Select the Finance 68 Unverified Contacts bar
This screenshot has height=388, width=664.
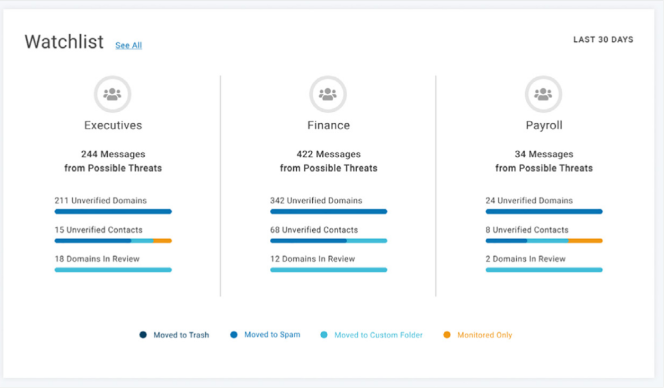[x=329, y=241]
